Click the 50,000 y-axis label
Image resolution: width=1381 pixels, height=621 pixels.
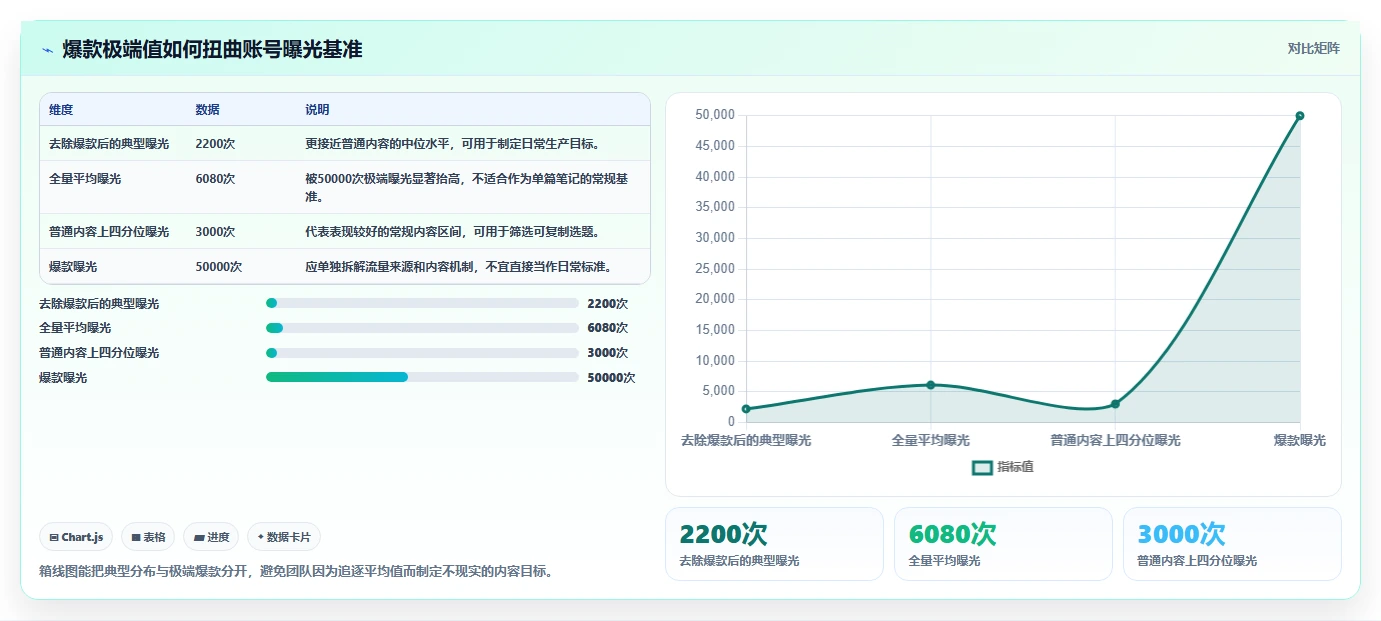click(x=715, y=116)
